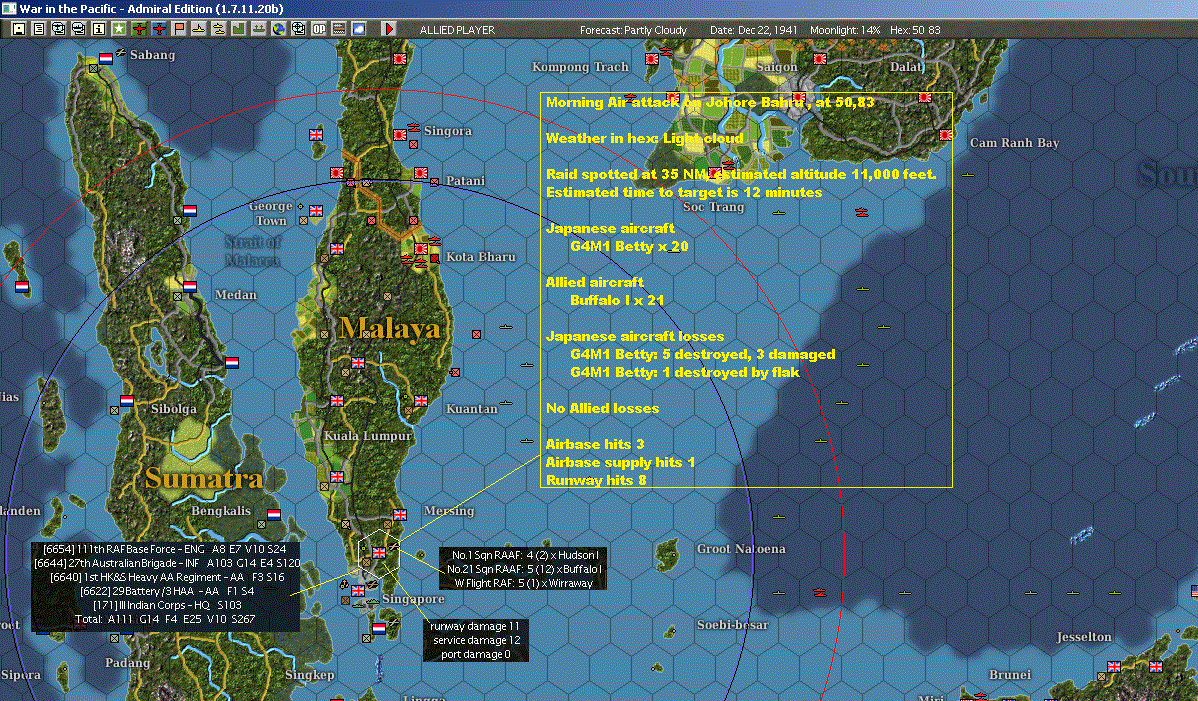
Task: Click the Soebi-besar map label
Action: point(732,625)
